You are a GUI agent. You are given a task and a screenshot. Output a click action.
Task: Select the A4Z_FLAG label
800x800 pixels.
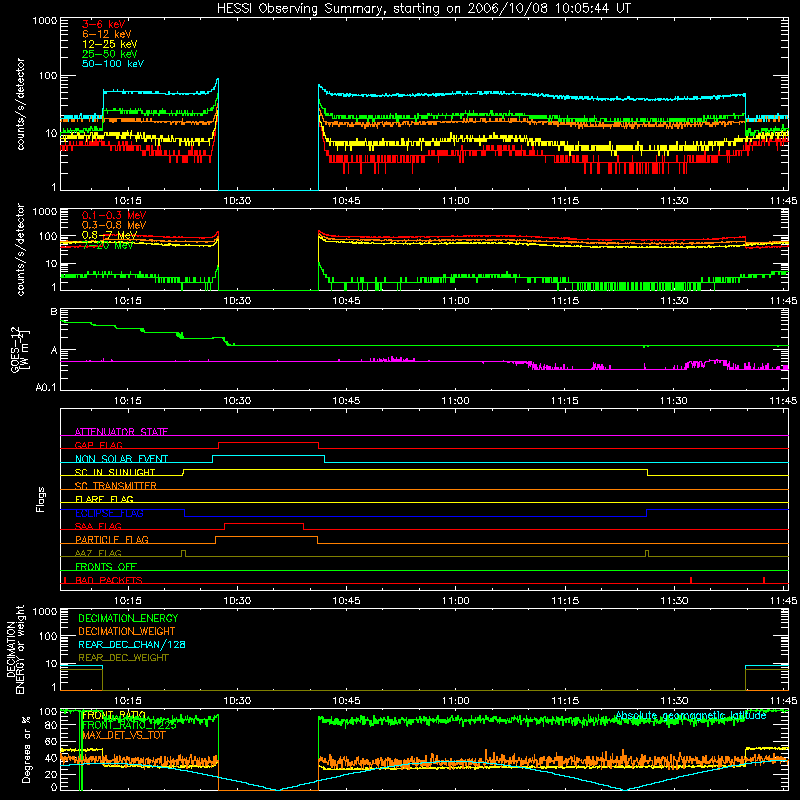[x=98, y=553]
